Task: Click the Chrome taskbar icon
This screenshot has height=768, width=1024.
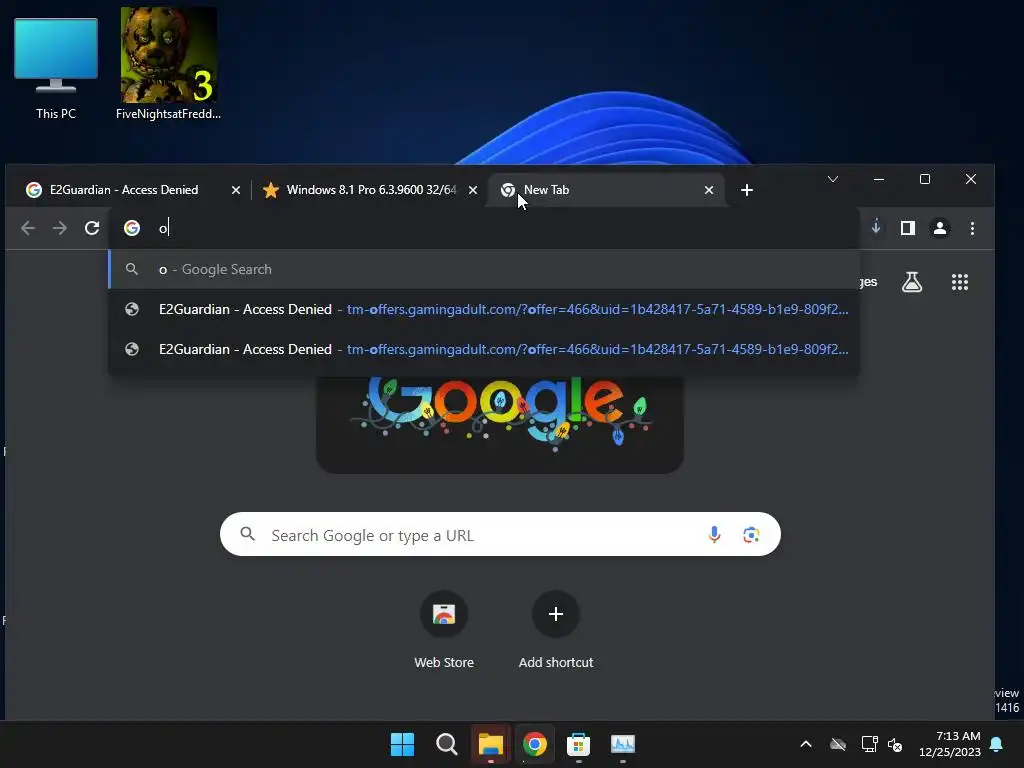Action: click(534, 744)
